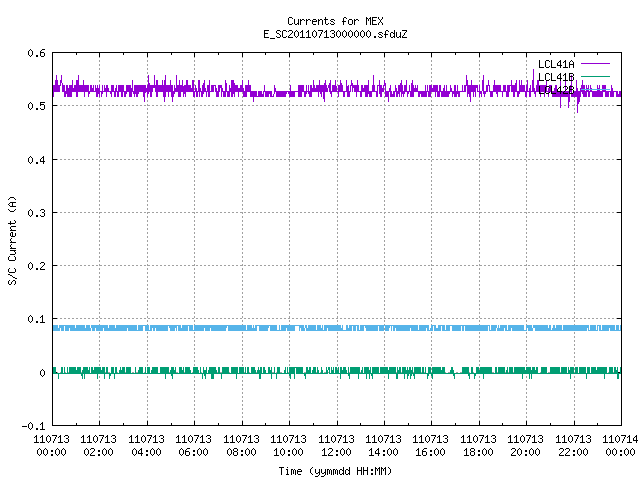Click the 22:00 time tick label
Screen dimensions: 640x480
coord(573,452)
